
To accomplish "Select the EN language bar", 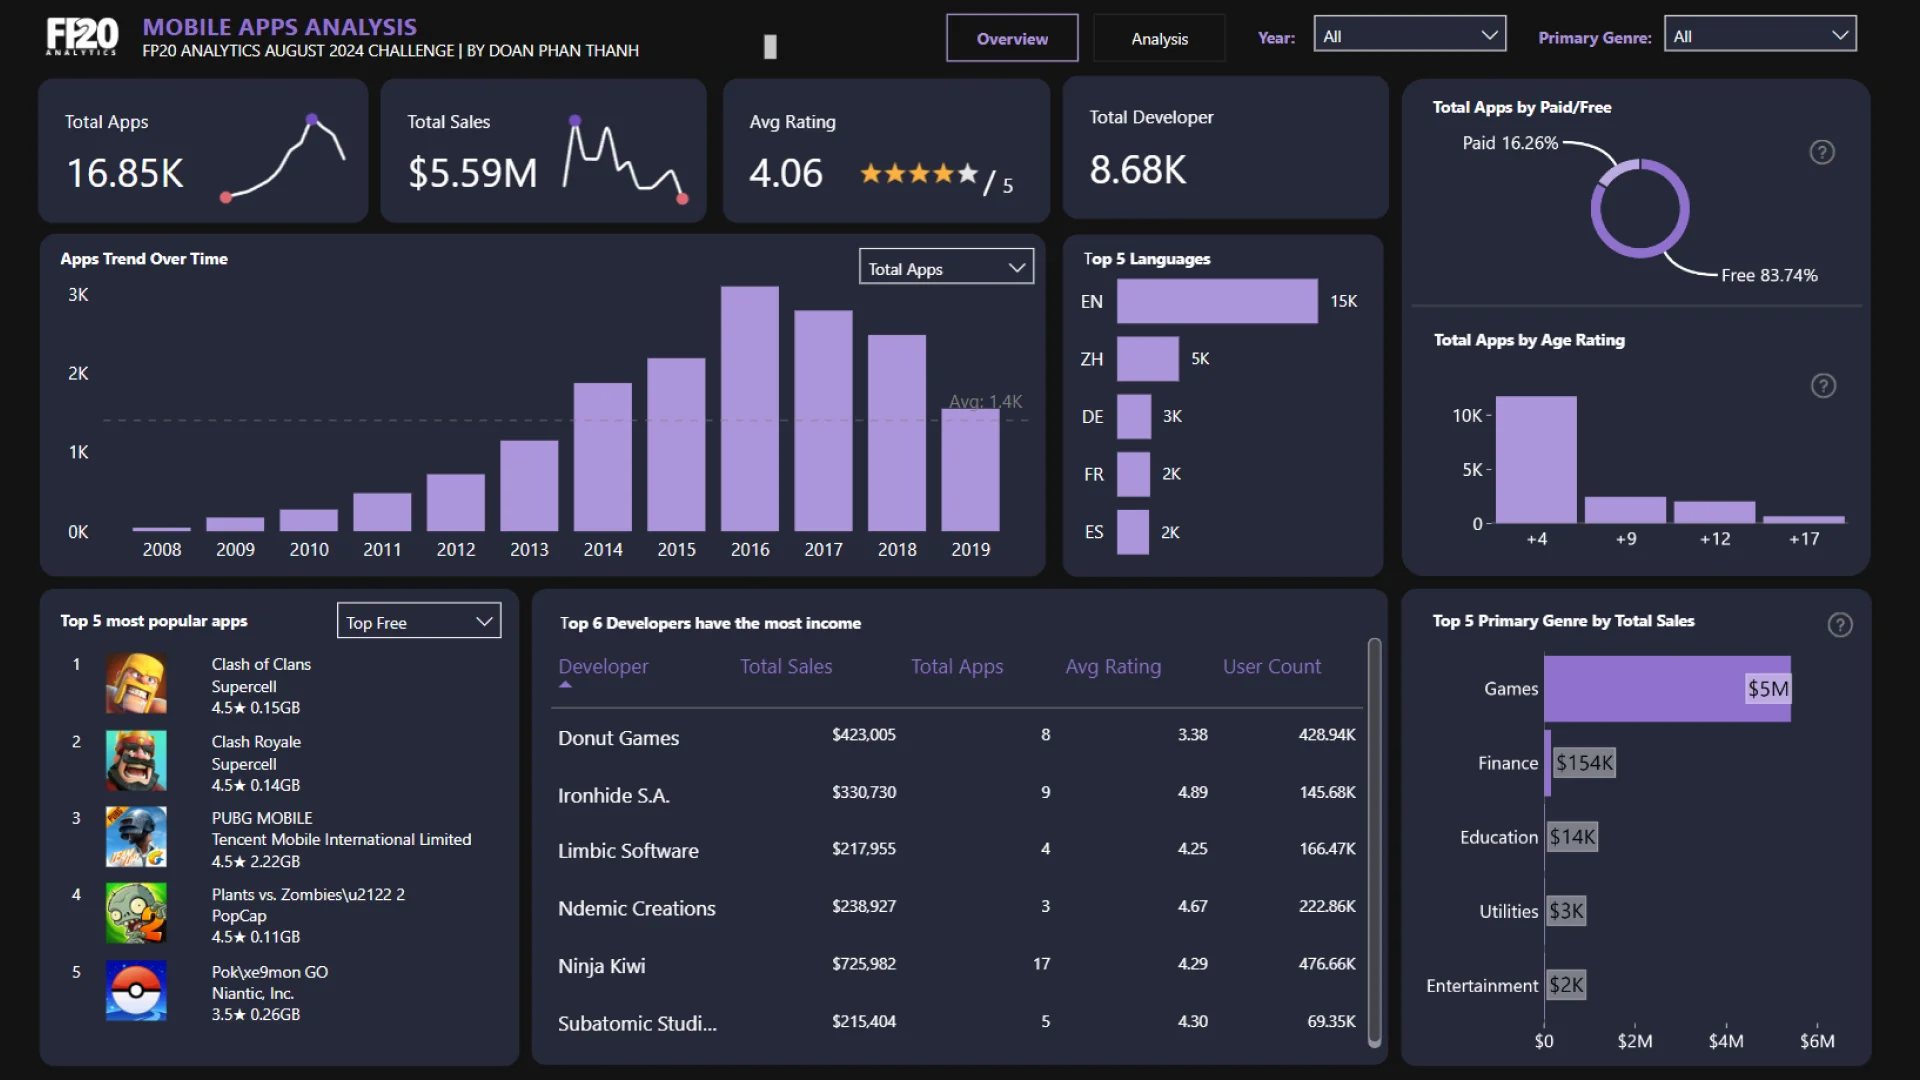I will pyautogui.click(x=1217, y=301).
